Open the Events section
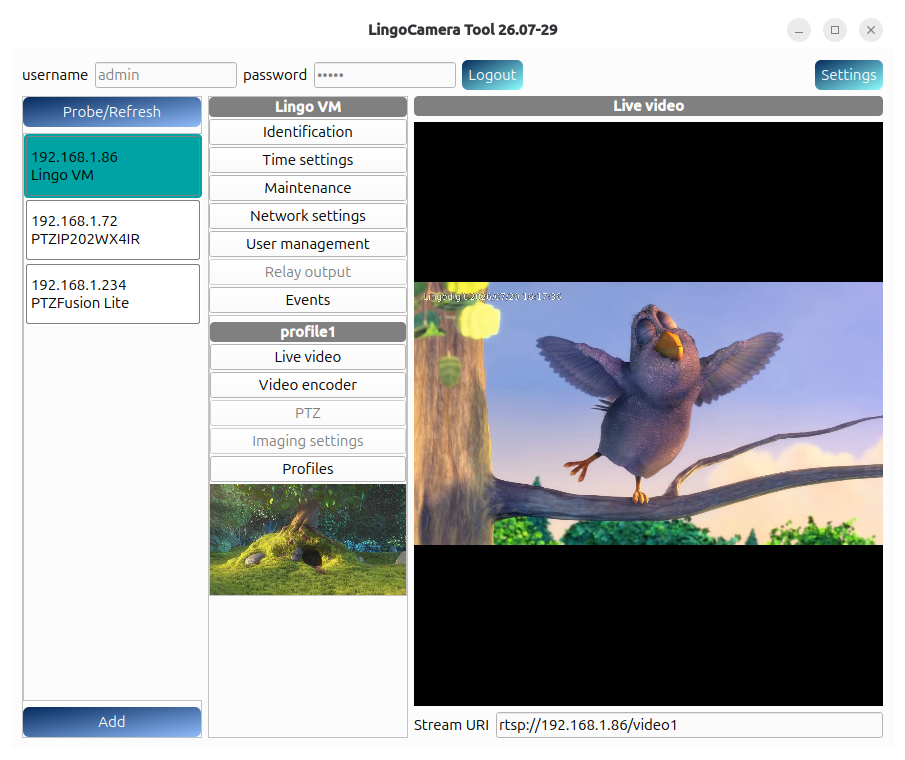 tap(308, 300)
